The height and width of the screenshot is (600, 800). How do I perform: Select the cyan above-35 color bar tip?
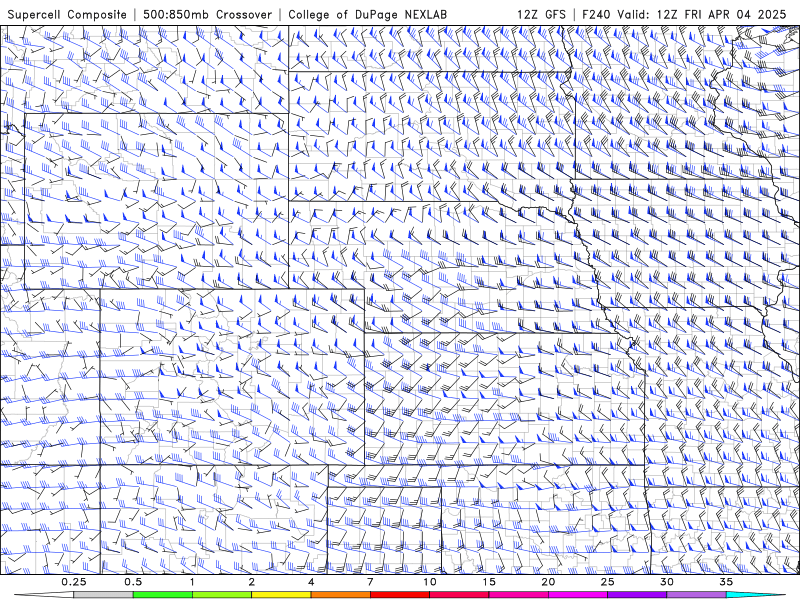click(x=755, y=595)
